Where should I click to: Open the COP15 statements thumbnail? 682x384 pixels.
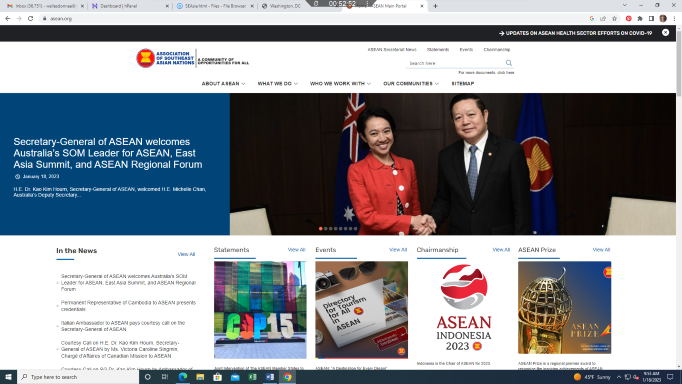(260, 310)
